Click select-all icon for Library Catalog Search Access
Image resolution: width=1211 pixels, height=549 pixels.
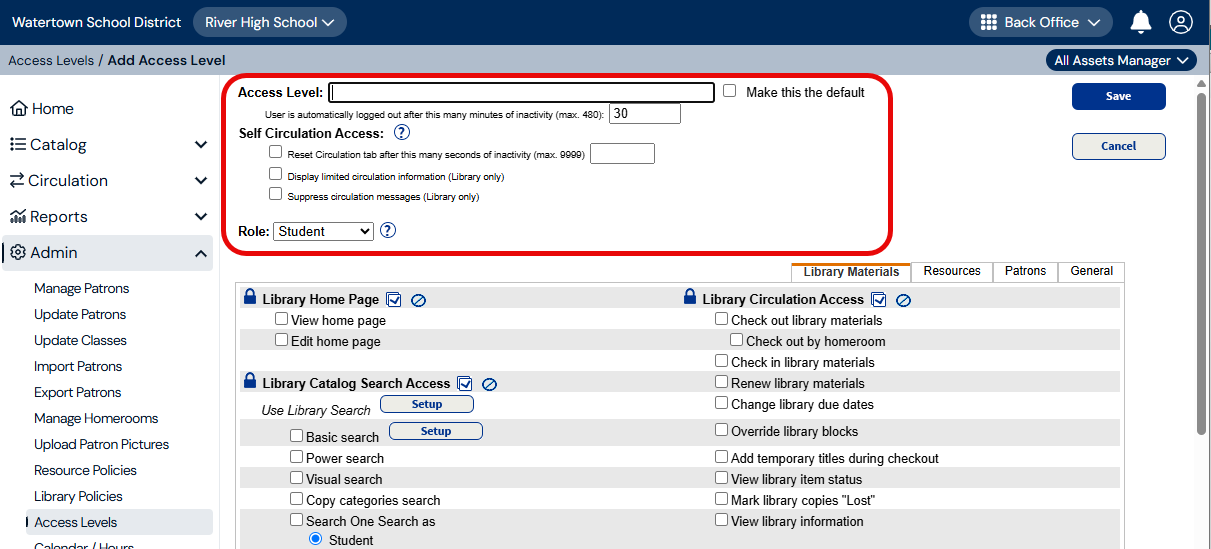[x=465, y=383]
